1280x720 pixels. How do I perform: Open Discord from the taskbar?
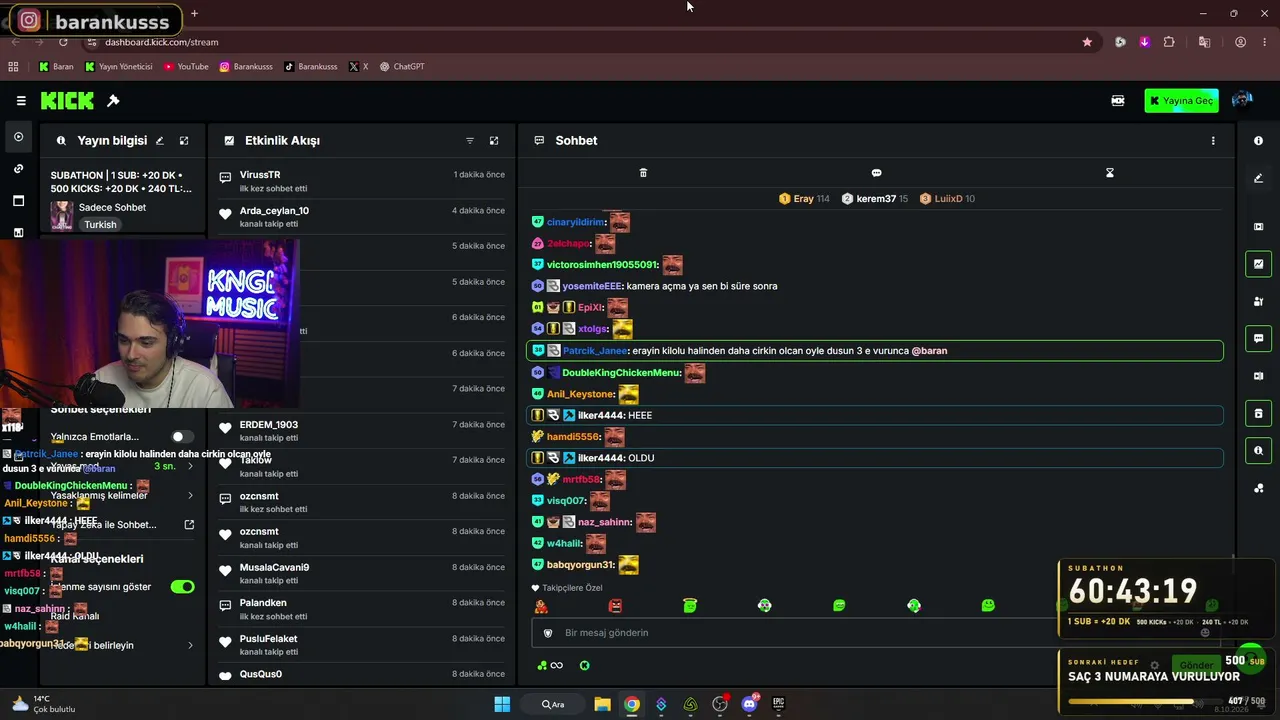[x=749, y=704]
